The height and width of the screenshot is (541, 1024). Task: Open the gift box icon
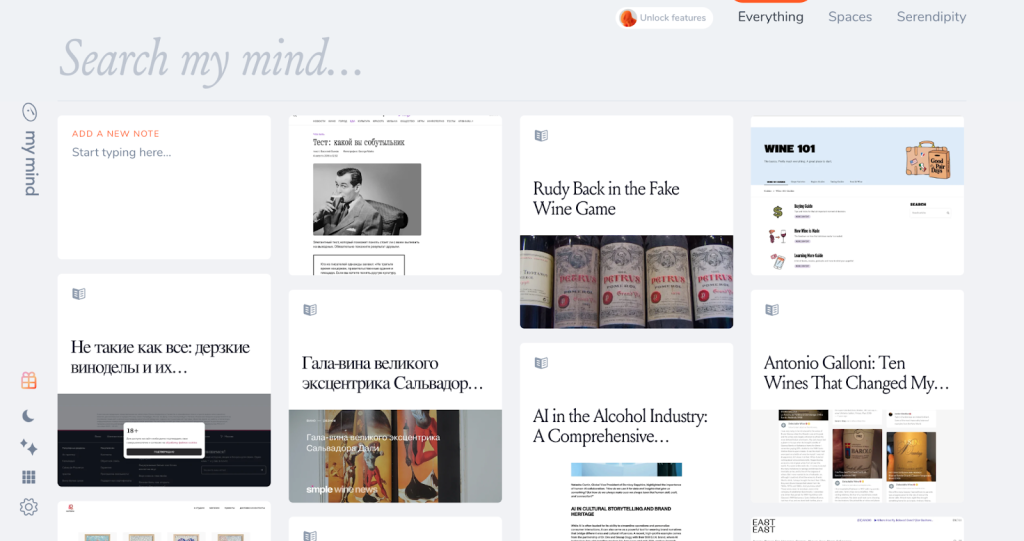pos(29,380)
